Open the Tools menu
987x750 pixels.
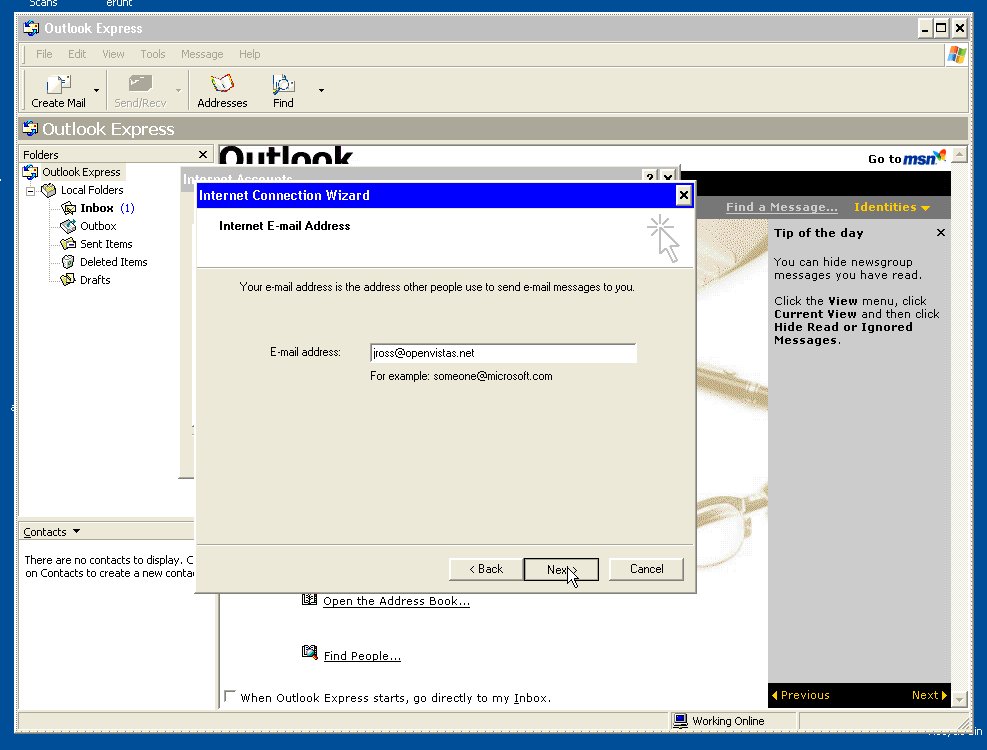coord(152,54)
